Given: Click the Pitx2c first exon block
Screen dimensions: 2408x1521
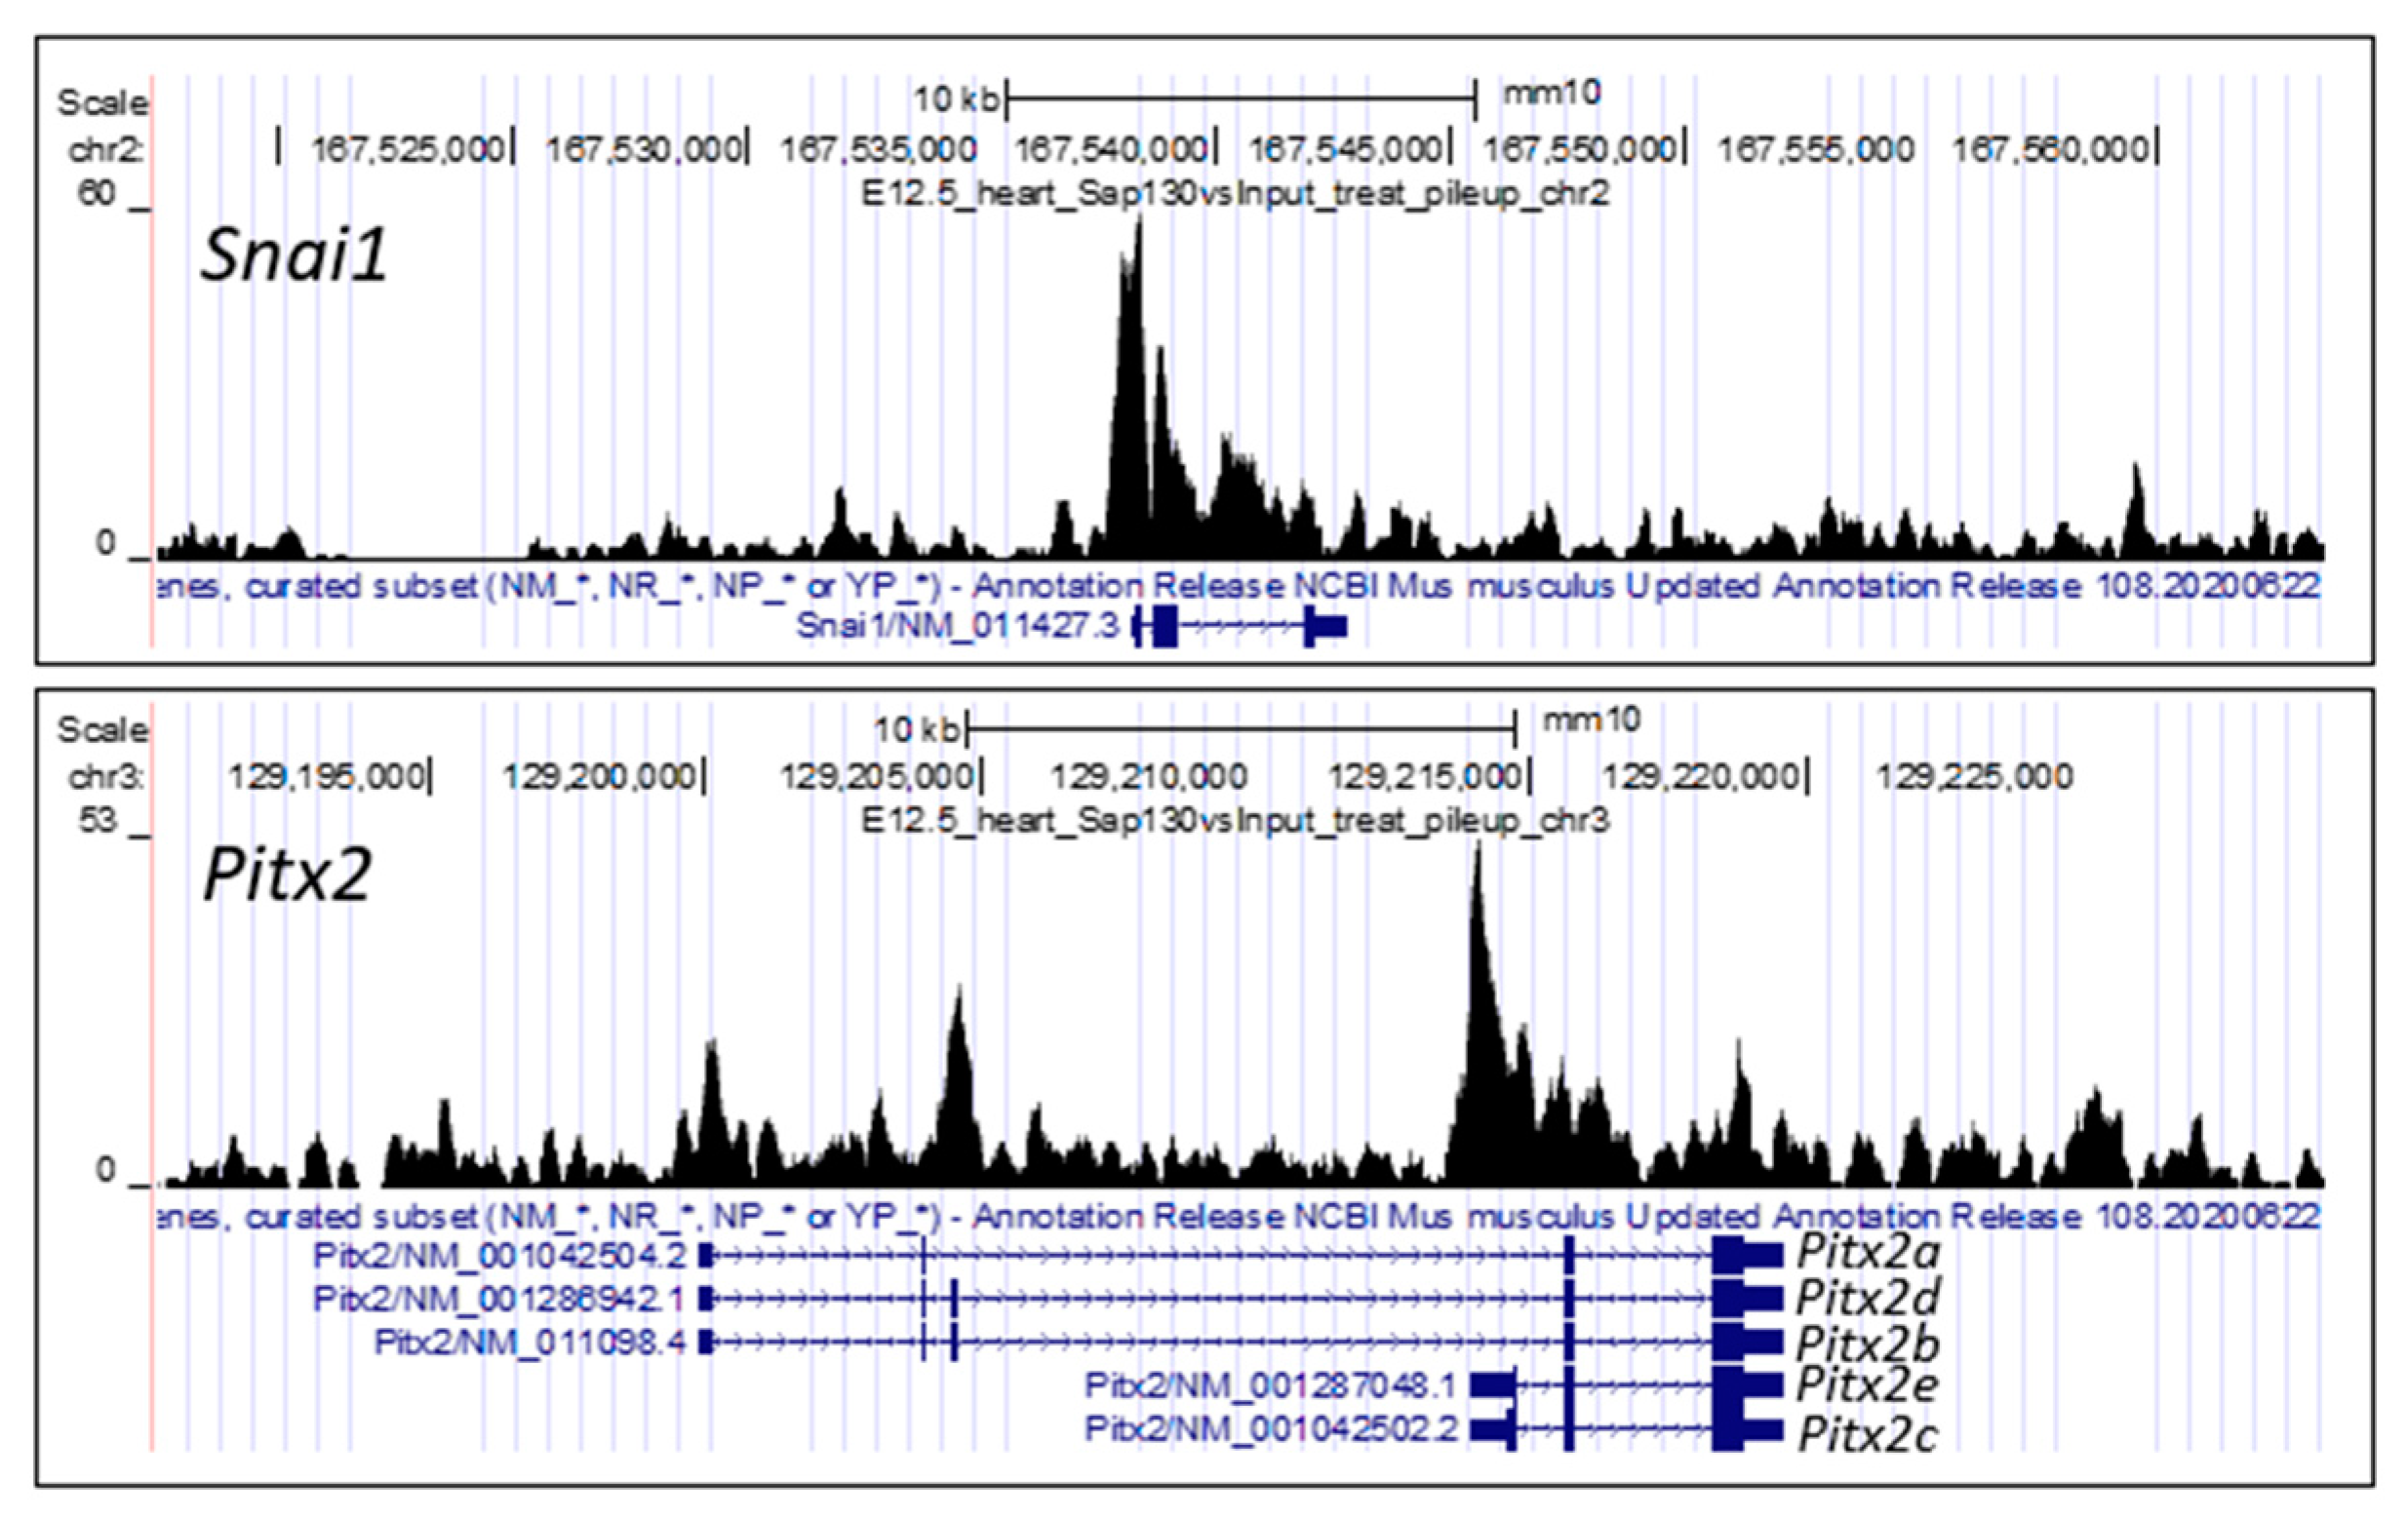Looking at the screenshot, I should (1490, 1430).
